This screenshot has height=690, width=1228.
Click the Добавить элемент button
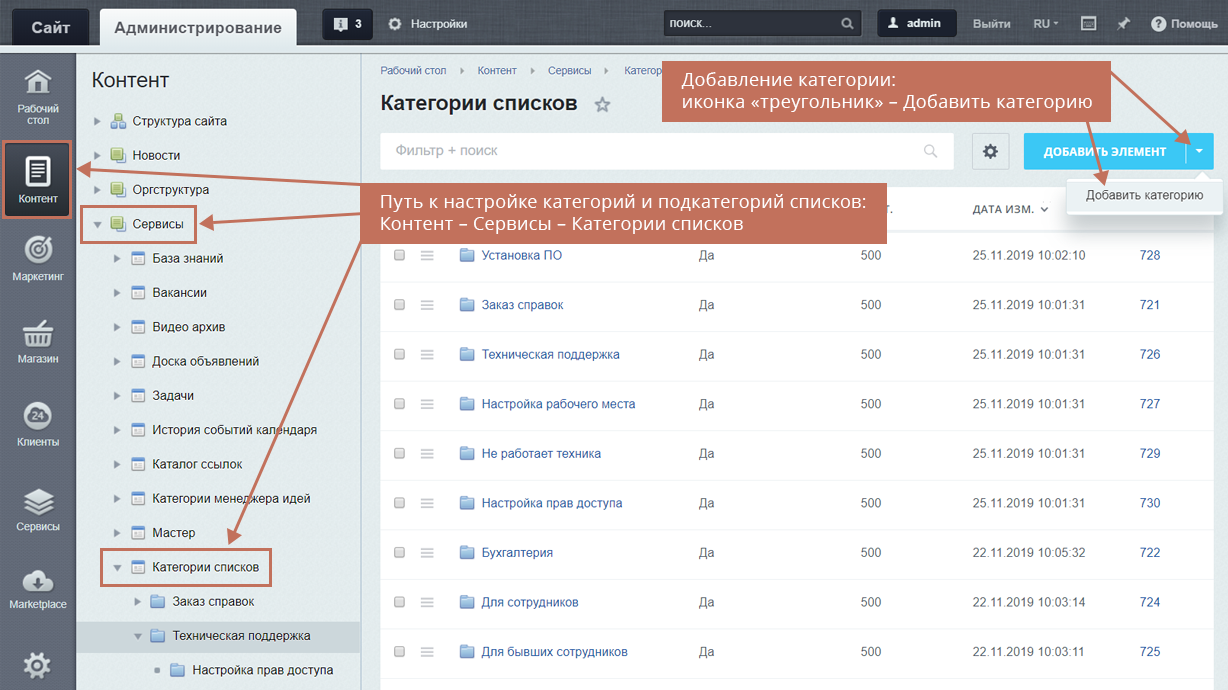(1104, 152)
